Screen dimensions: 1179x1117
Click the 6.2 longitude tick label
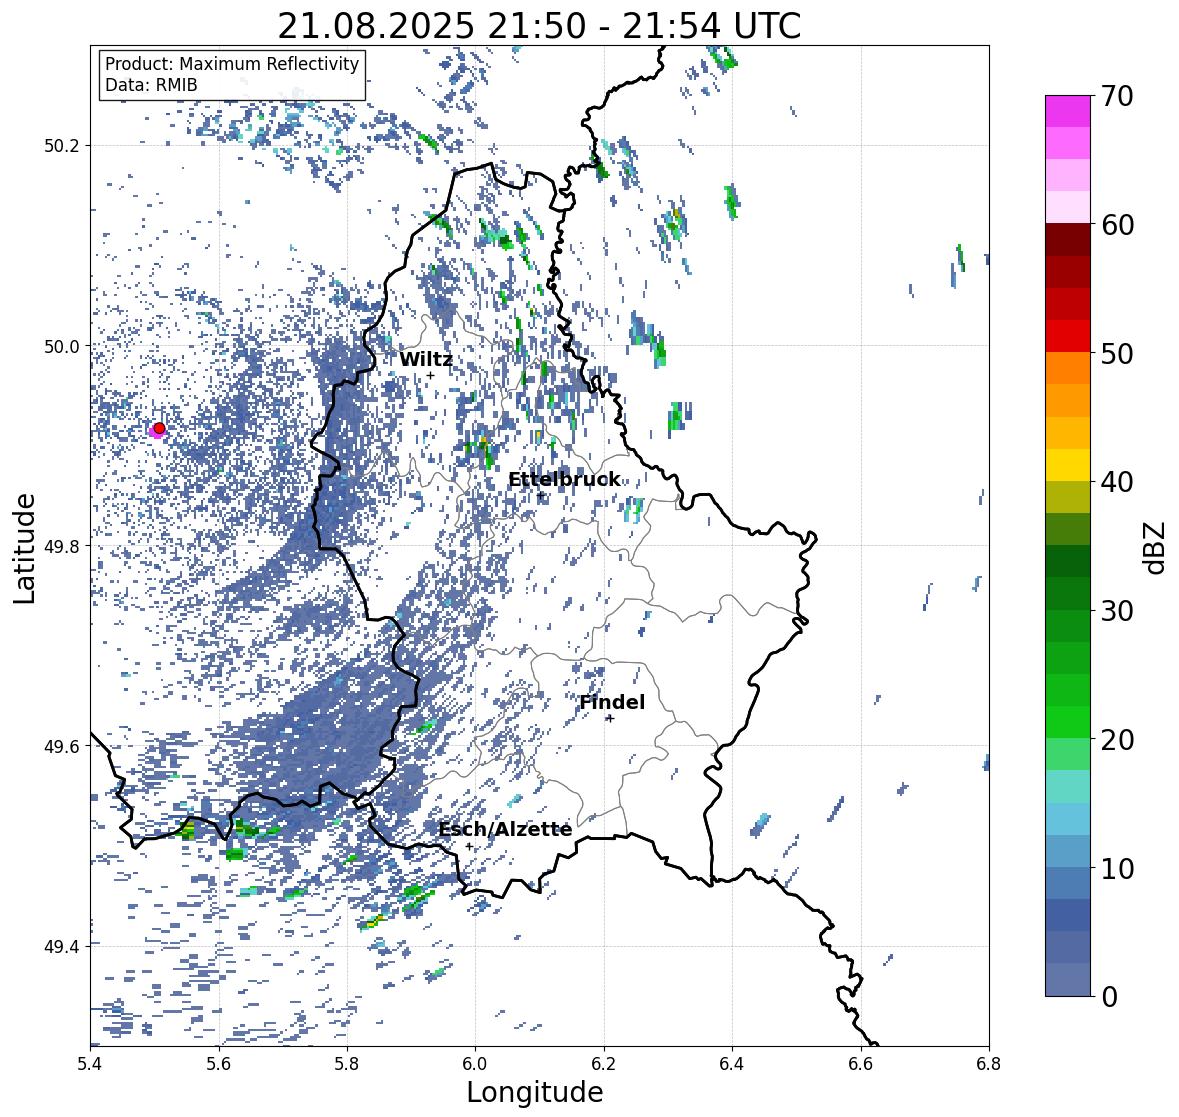click(x=604, y=1064)
